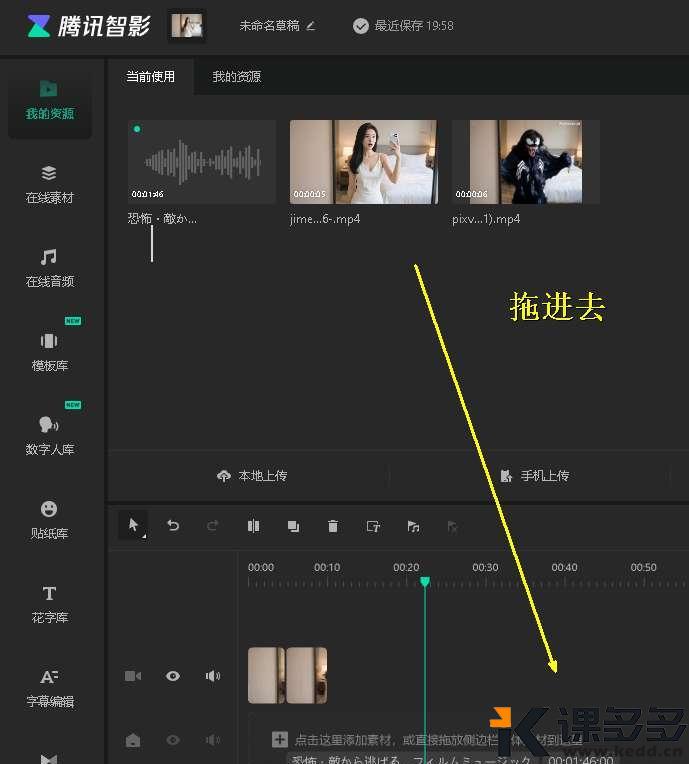Click the 手机上传 phone upload button

pyautogui.click(x=534, y=476)
